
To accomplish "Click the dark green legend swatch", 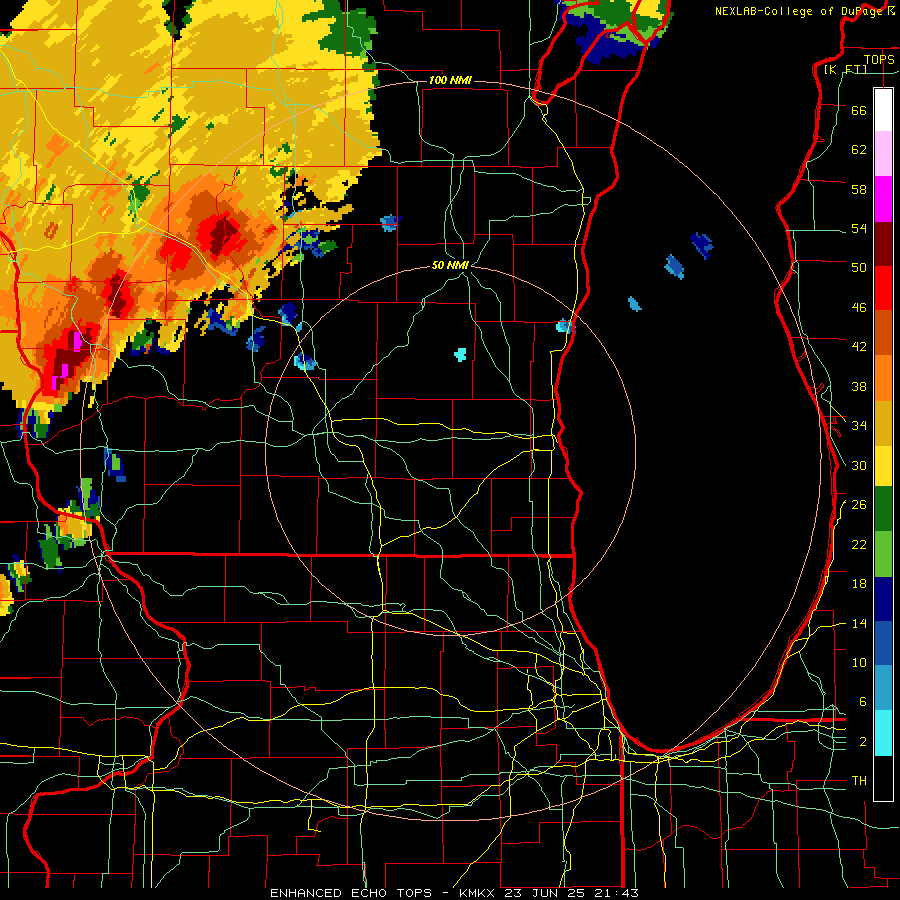I will [883, 509].
